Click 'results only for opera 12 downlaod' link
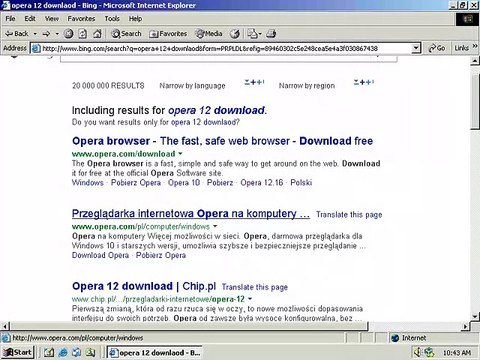480x360 pixels. click(205, 122)
